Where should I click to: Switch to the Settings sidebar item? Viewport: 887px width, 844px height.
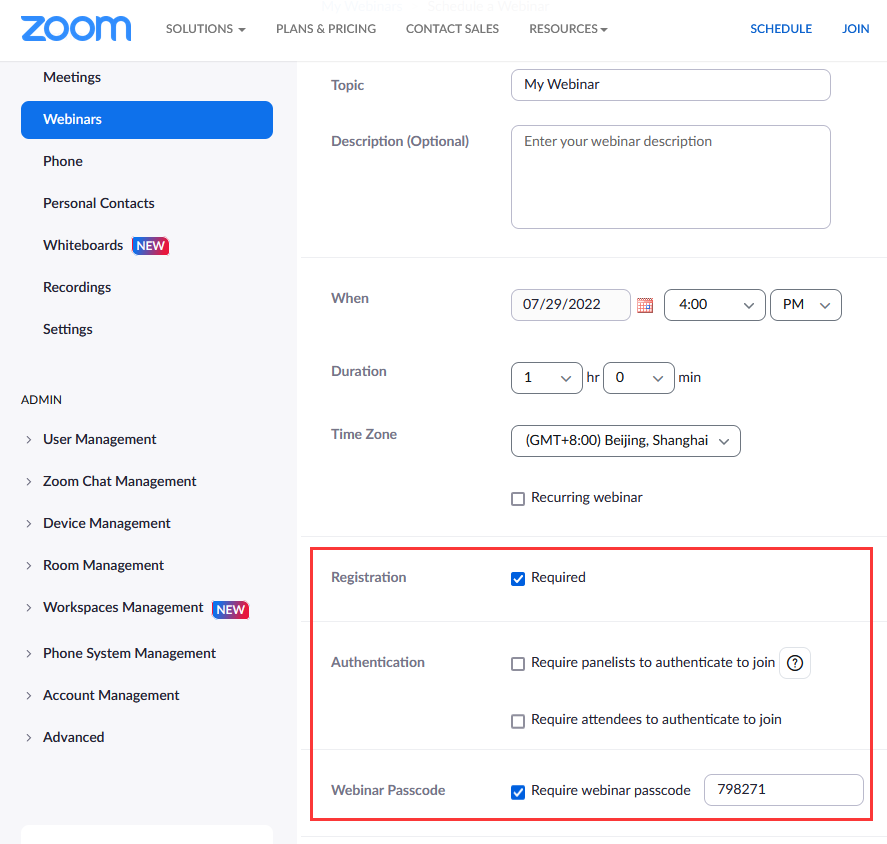67,329
